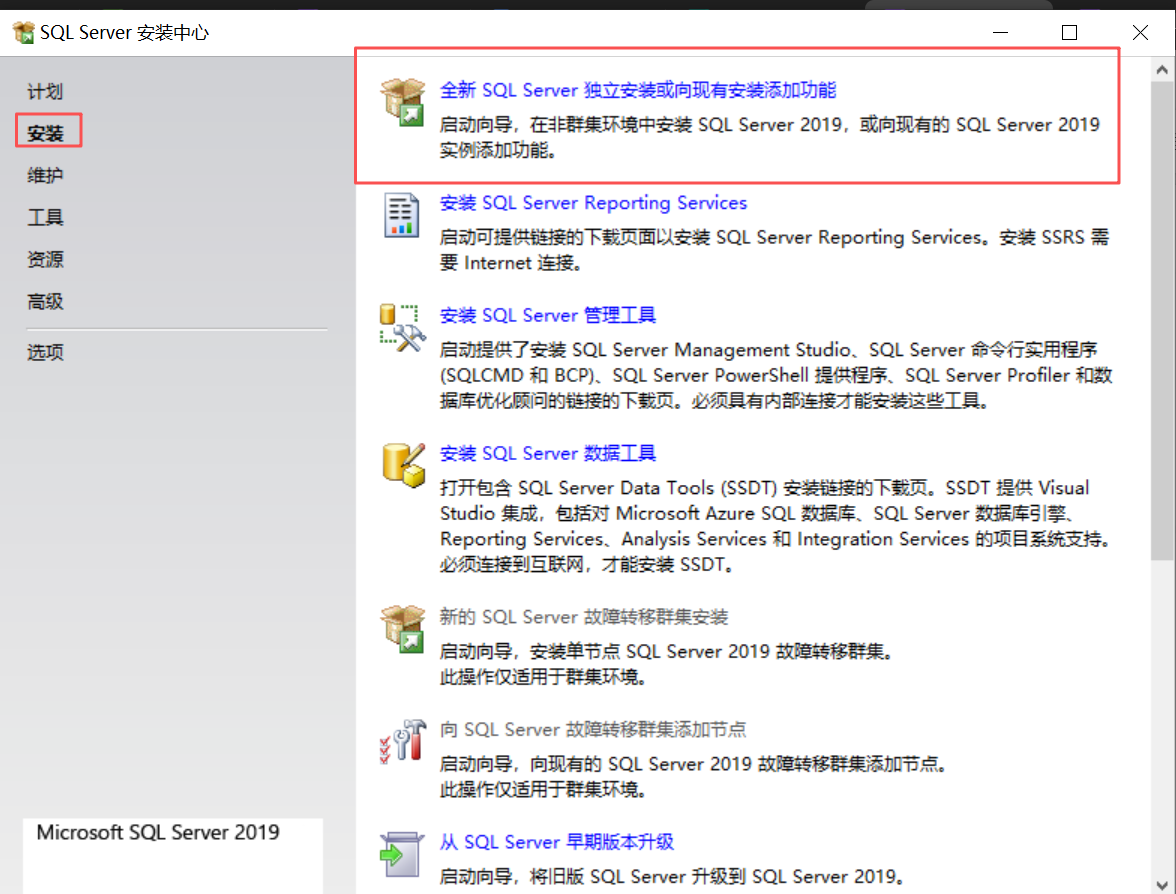Click the failover cluster installation box icon
This screenshot has width=1176, height=894.
[403, 629]
